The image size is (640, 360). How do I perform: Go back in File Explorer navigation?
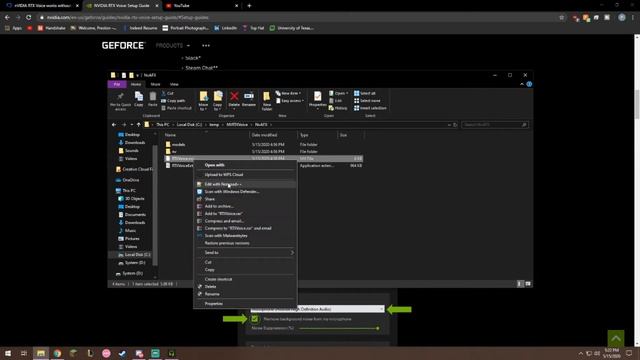click(114, 124)
